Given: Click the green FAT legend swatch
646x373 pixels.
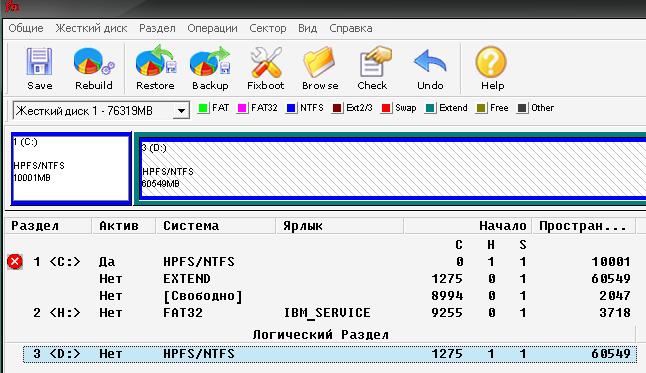Looking at the screenshot, I should pos(203,108).
